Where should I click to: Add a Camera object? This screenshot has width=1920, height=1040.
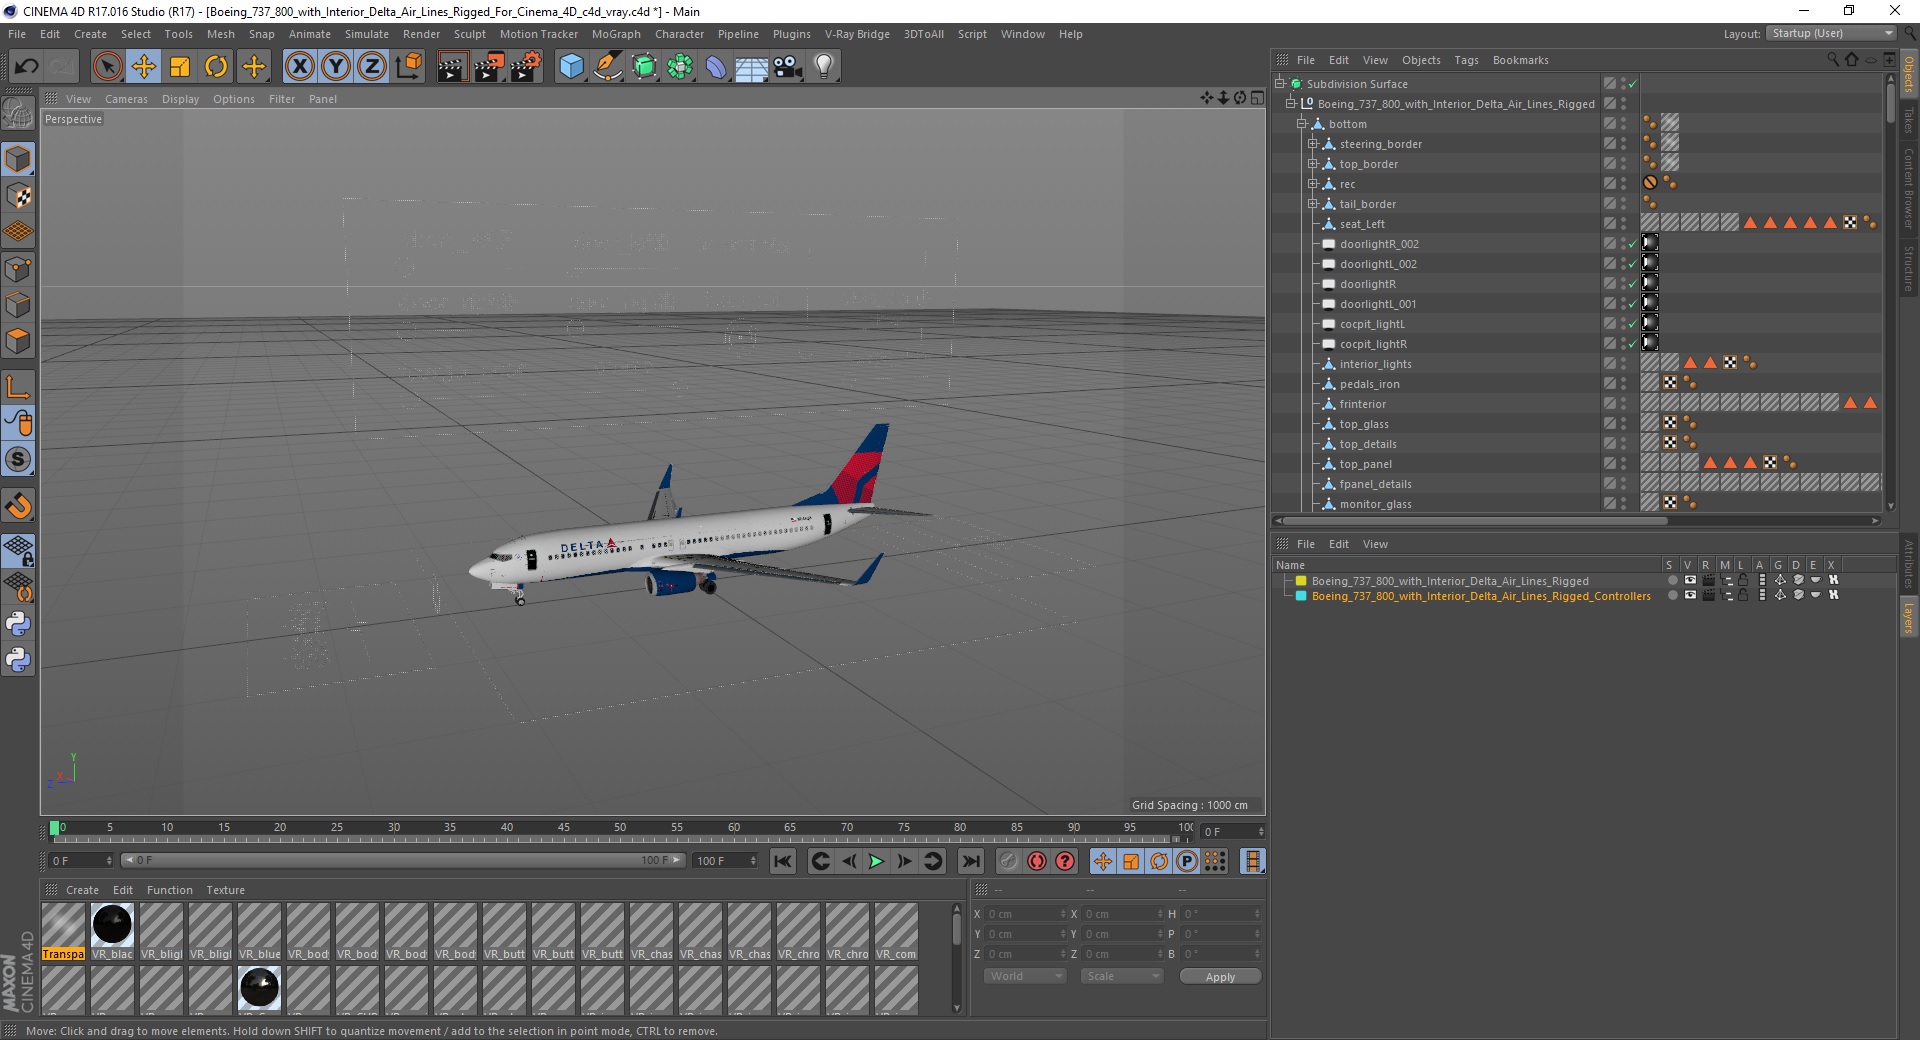pos(788,67)
